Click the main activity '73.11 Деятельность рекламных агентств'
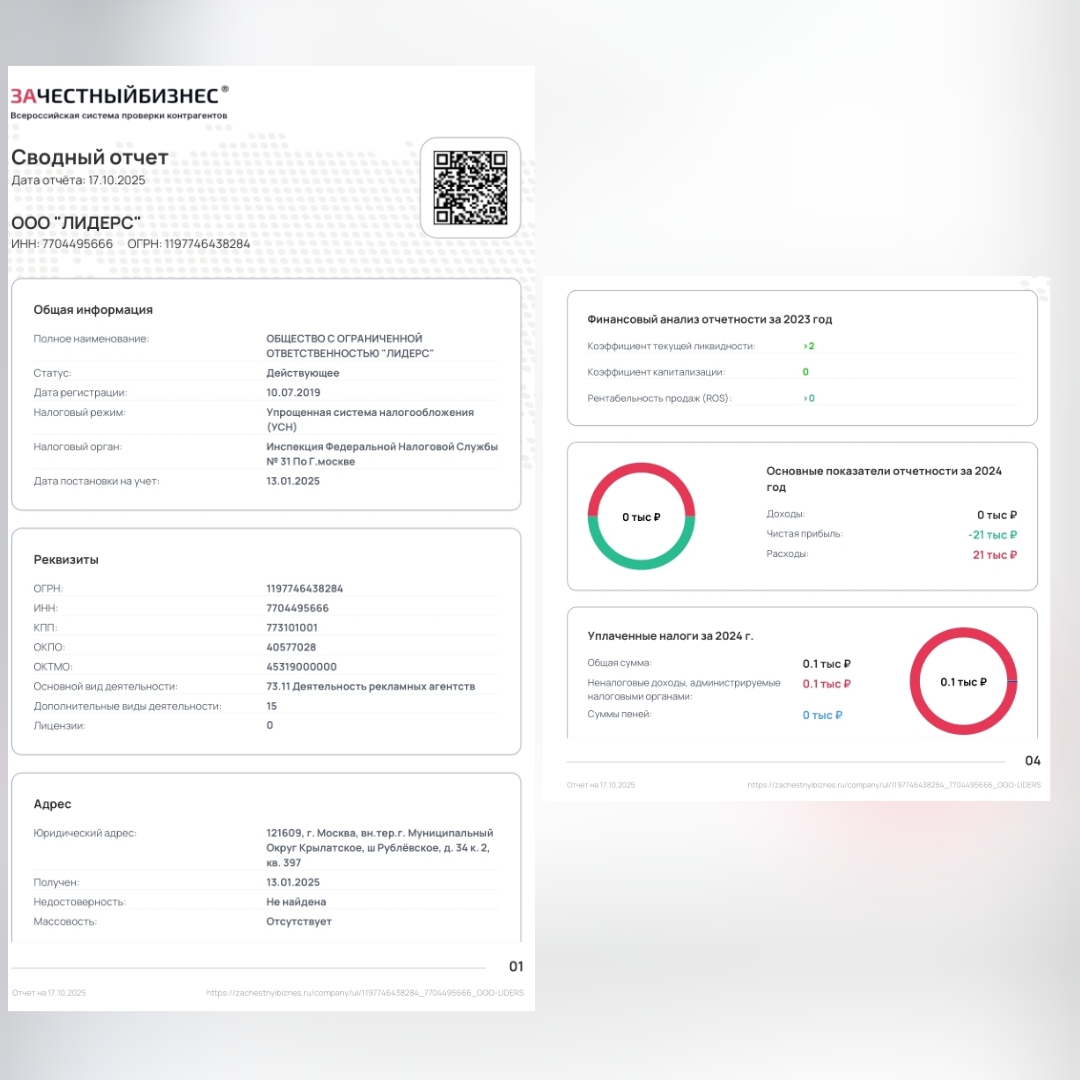This screenshot has width=1080, height=1080. (x=370, y=687)
